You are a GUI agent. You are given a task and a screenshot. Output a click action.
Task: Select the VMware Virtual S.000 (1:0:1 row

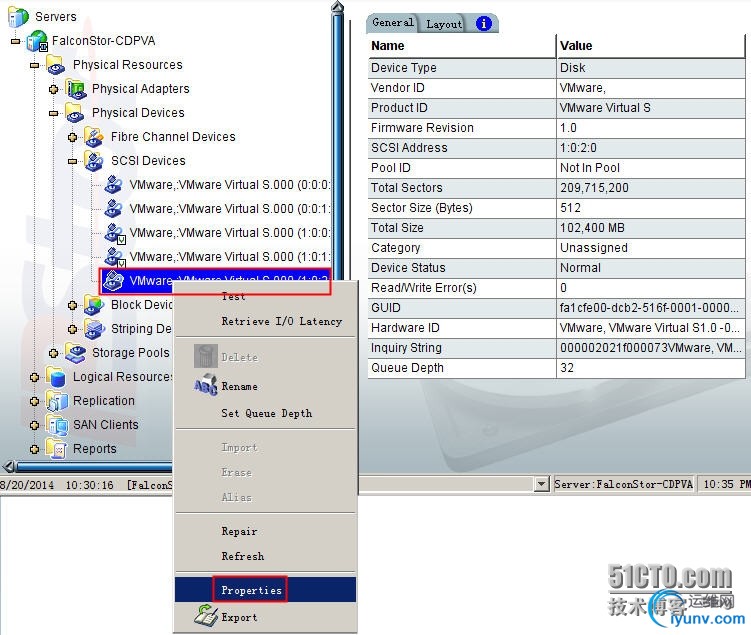click(x=229, y=257)
